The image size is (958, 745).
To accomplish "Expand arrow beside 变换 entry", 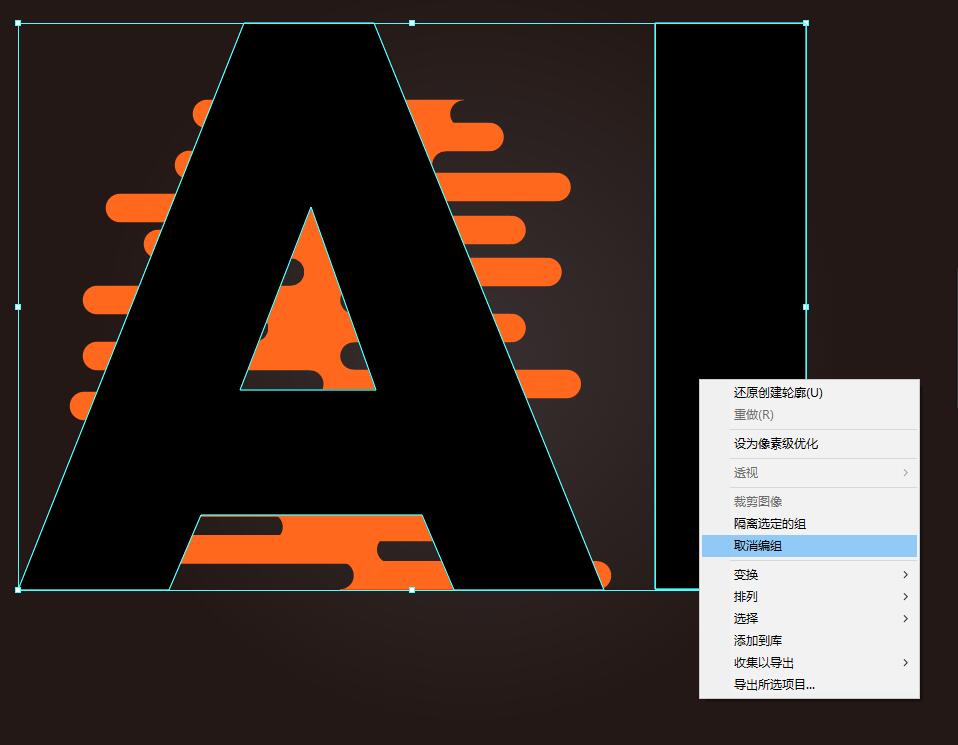I will click(905, 574).
